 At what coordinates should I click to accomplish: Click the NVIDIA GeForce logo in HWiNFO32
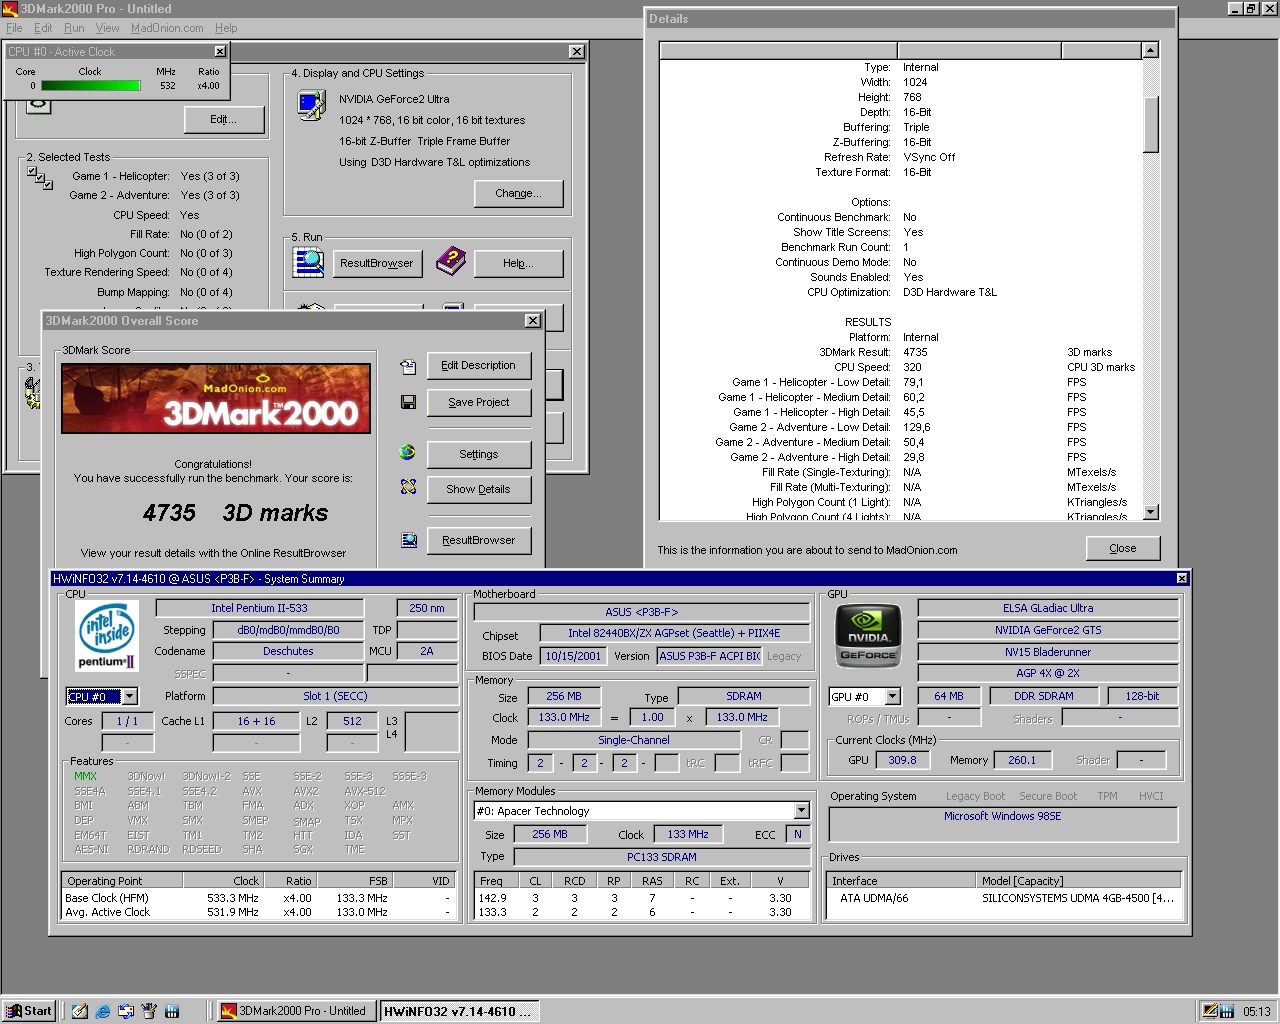868,636
